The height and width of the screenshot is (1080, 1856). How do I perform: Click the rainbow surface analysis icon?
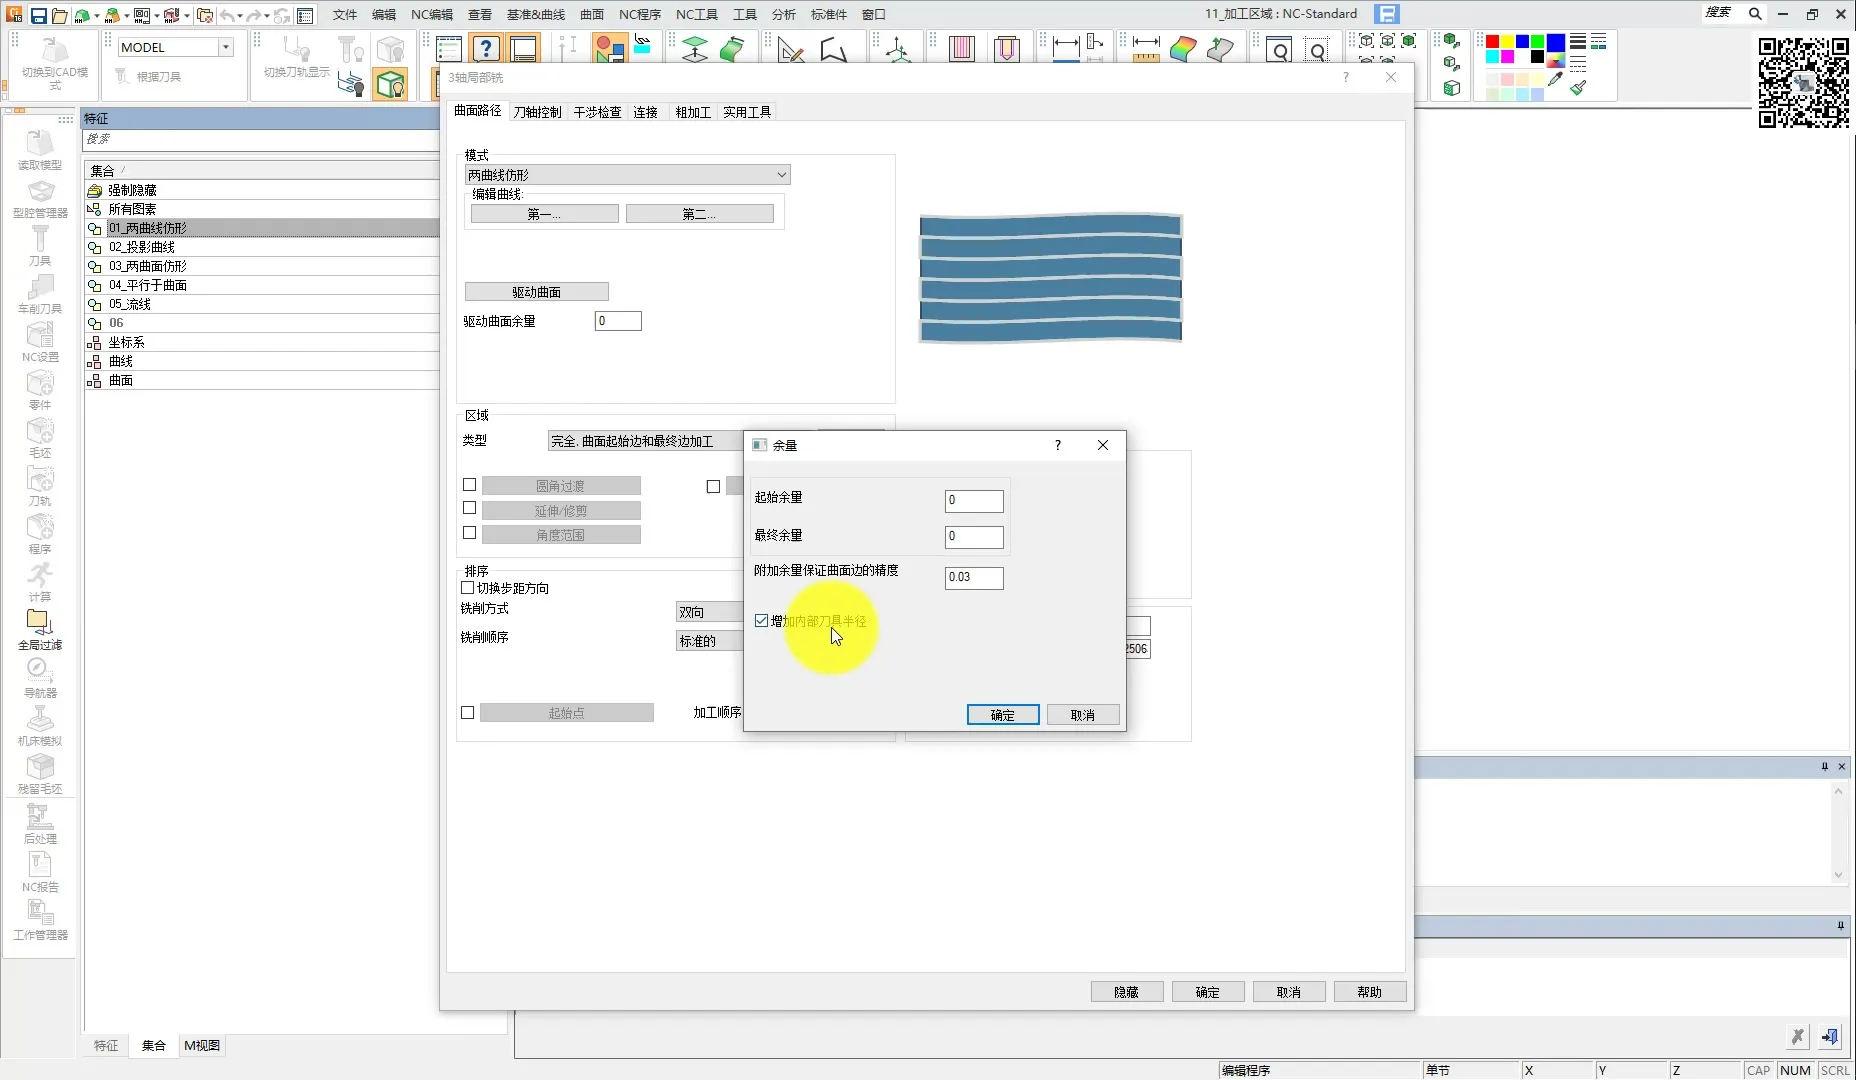(x=1183, y=49)
